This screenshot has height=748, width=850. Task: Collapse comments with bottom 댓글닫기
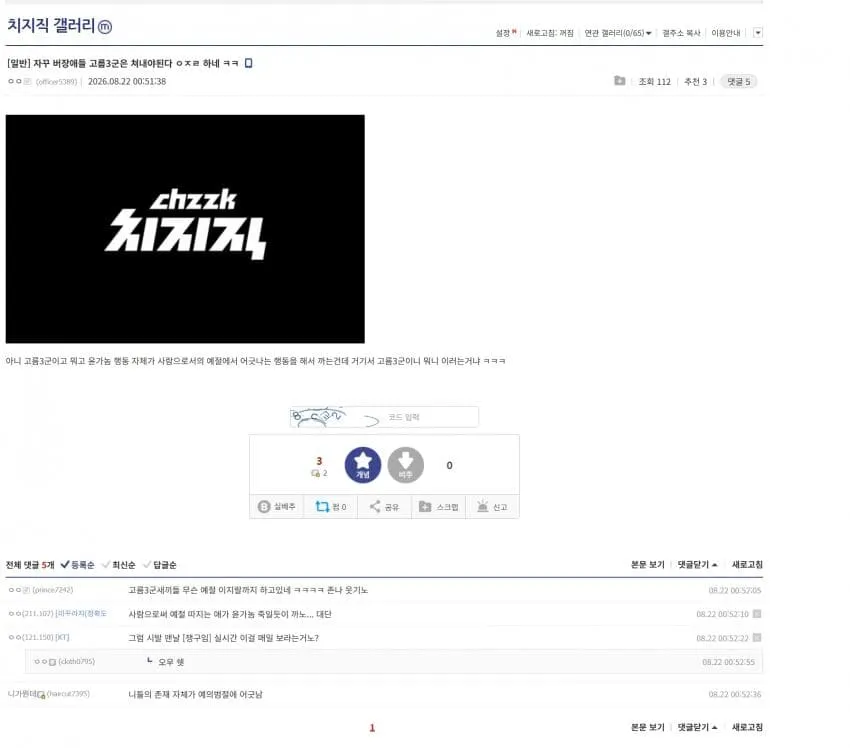pyautogui.click(x=697, y=727)
